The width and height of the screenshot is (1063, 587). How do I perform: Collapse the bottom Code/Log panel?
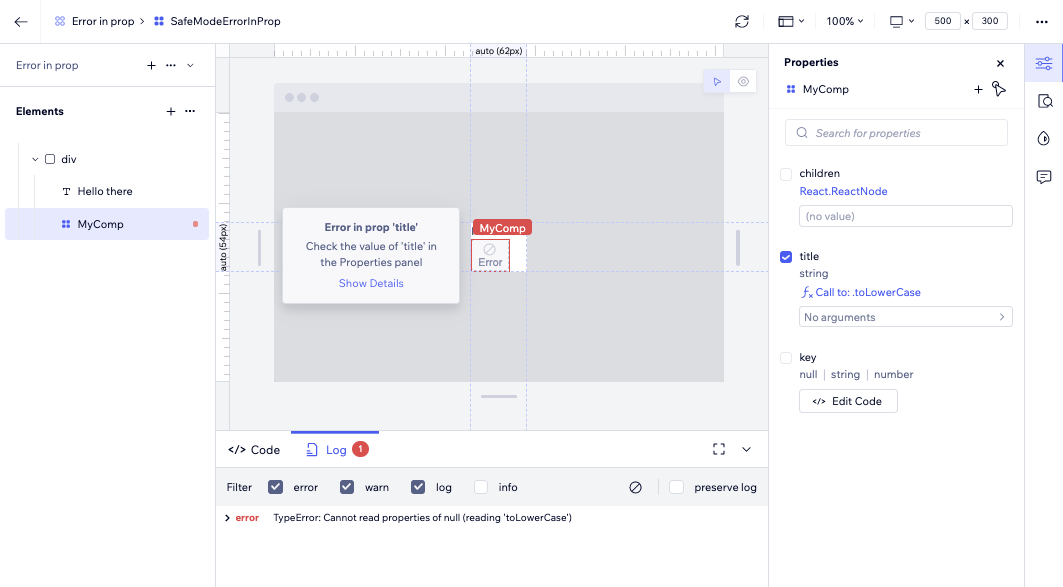tap(746, 449)
